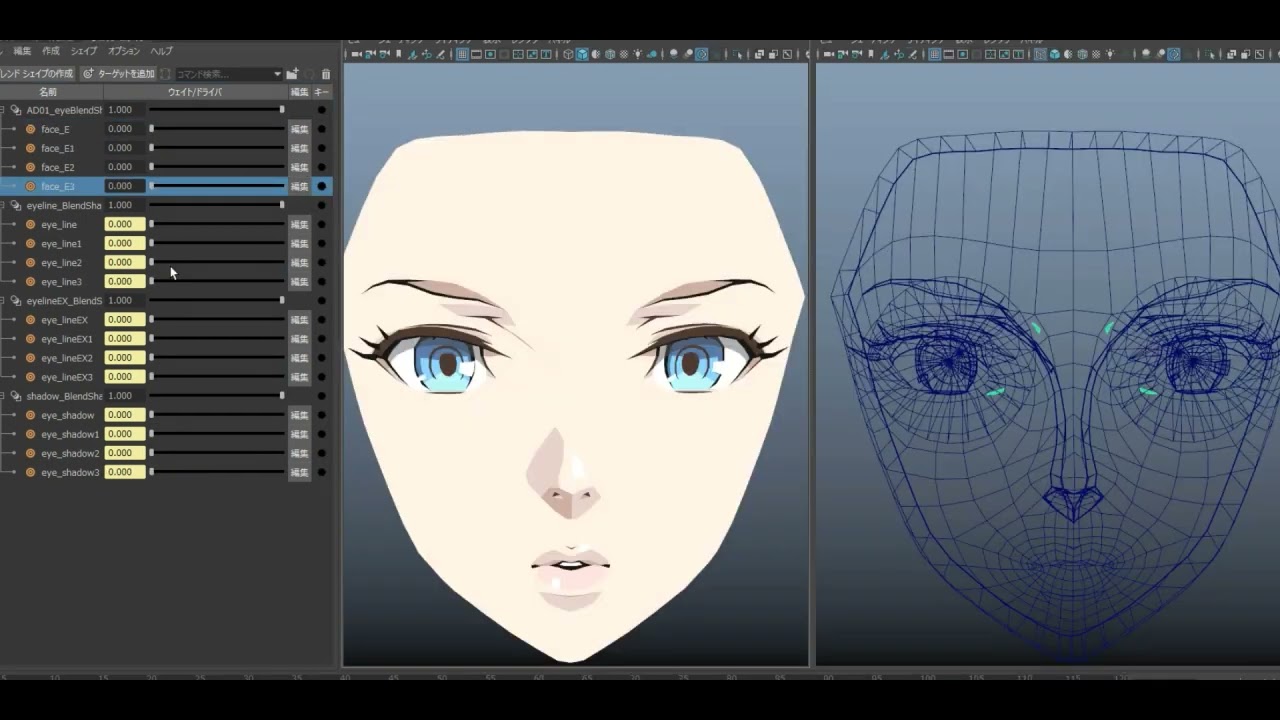Toggle safe title icon in right viewport
1280x720 pixels.
[x=1018, y=54]
